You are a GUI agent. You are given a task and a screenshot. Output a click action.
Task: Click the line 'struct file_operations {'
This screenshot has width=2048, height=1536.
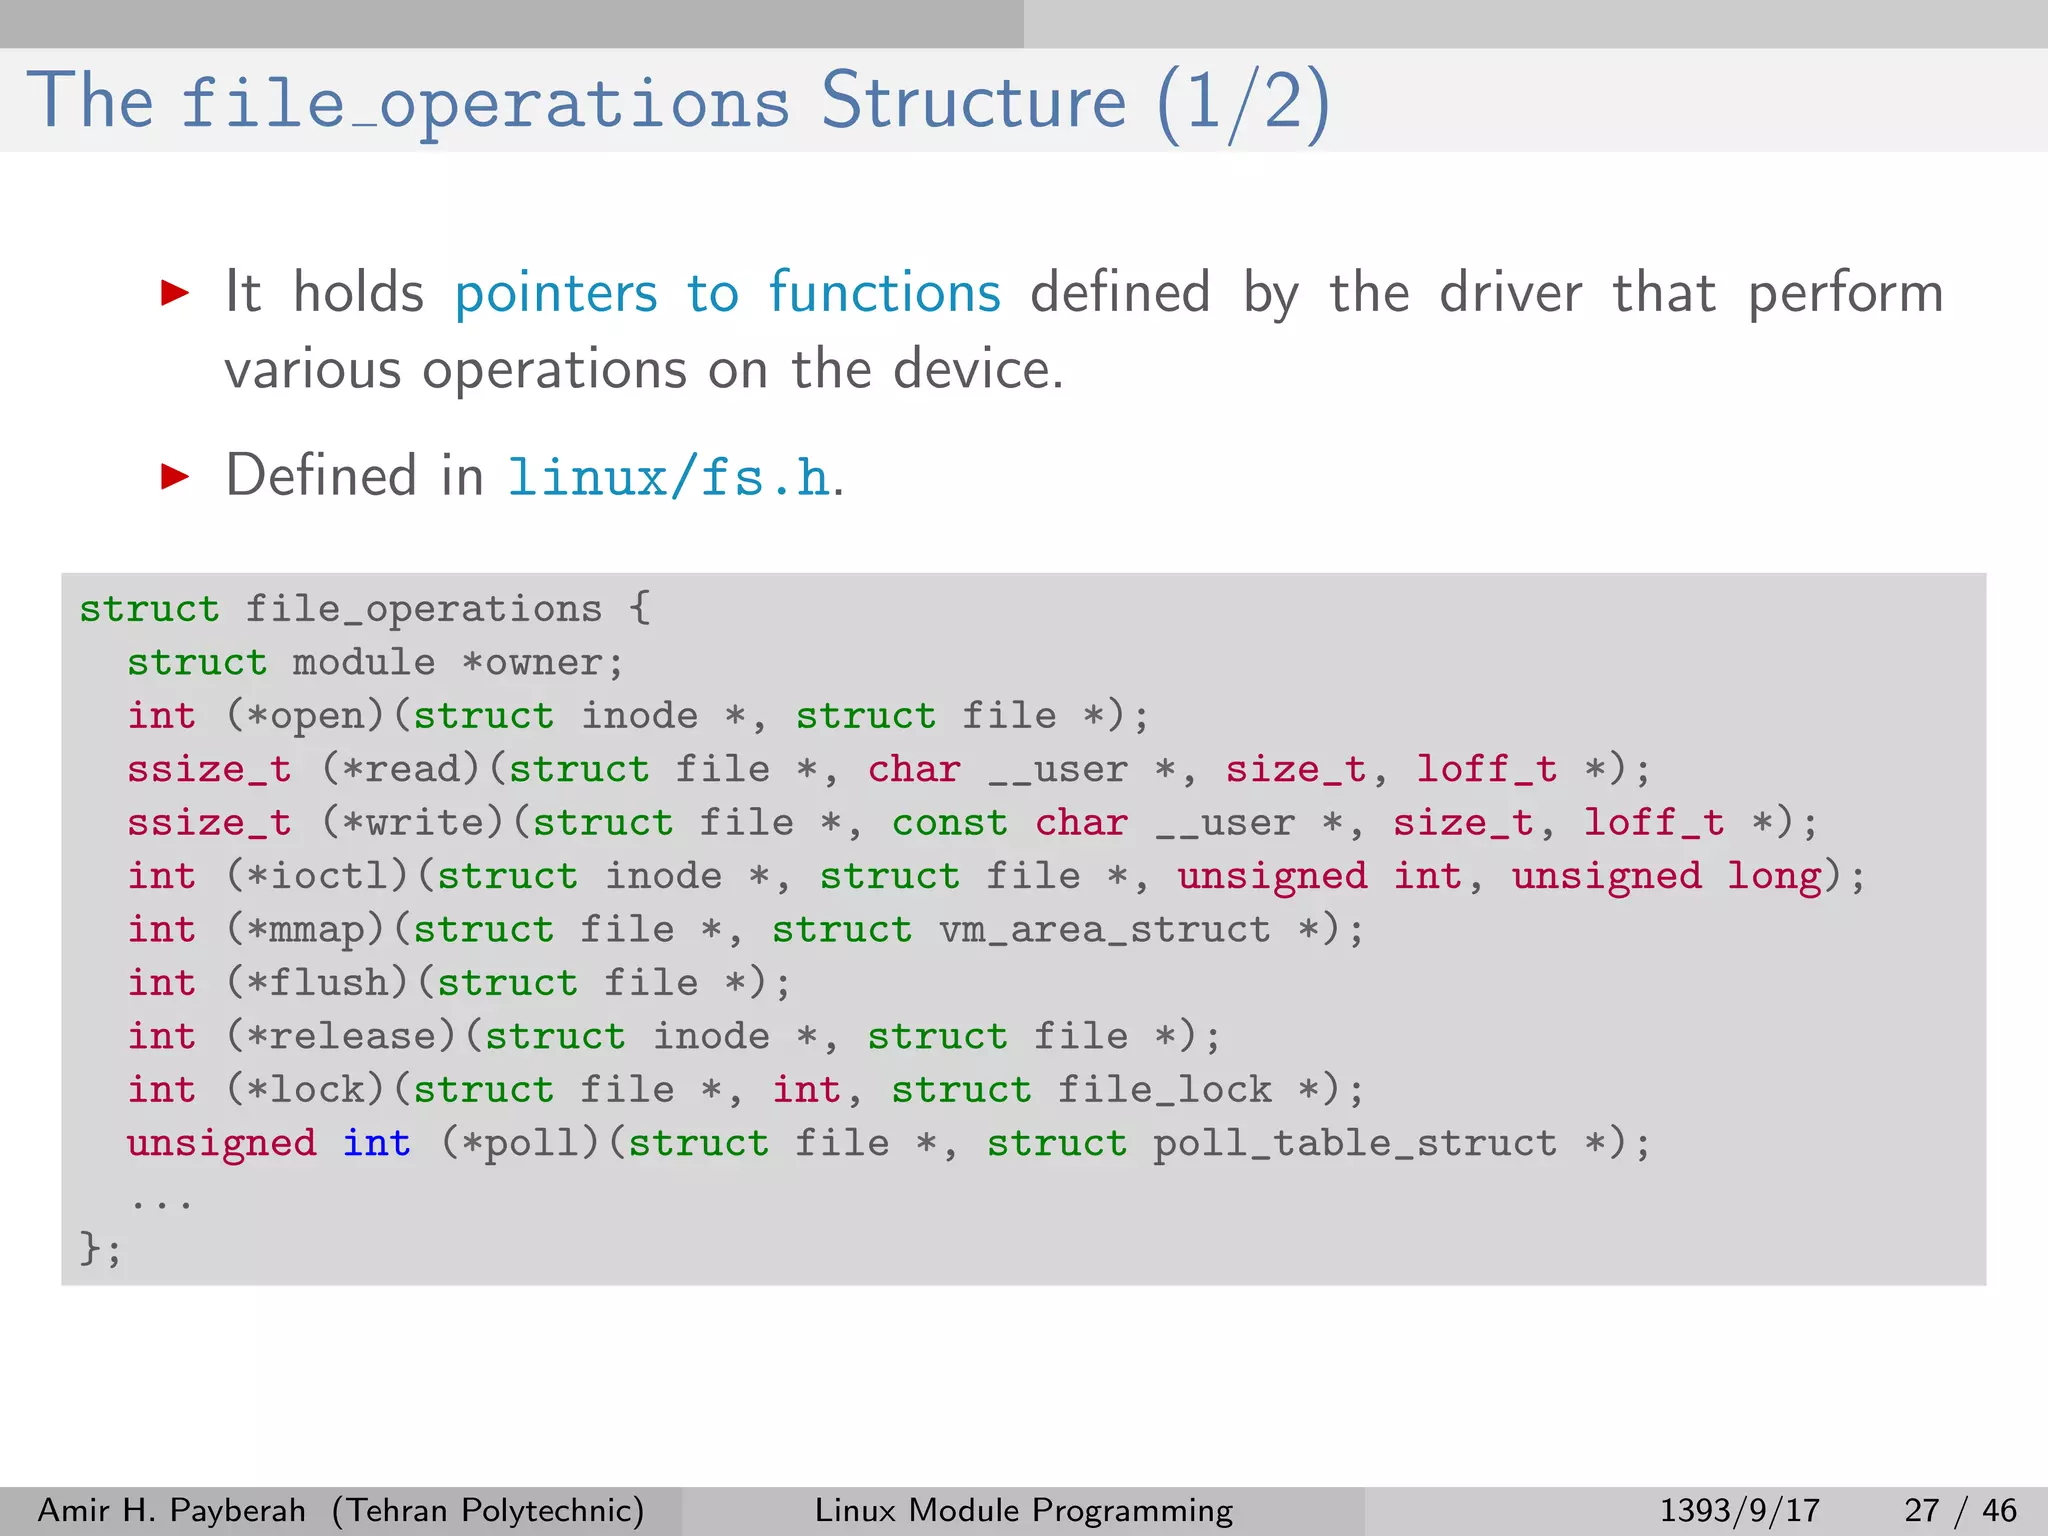(x=365, y=609)
